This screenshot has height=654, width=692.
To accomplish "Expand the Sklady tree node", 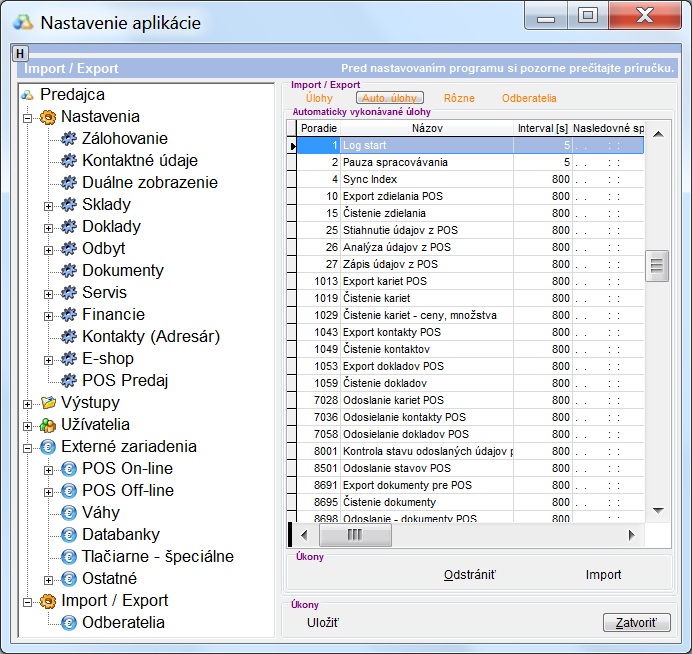I will pos(48,205).
